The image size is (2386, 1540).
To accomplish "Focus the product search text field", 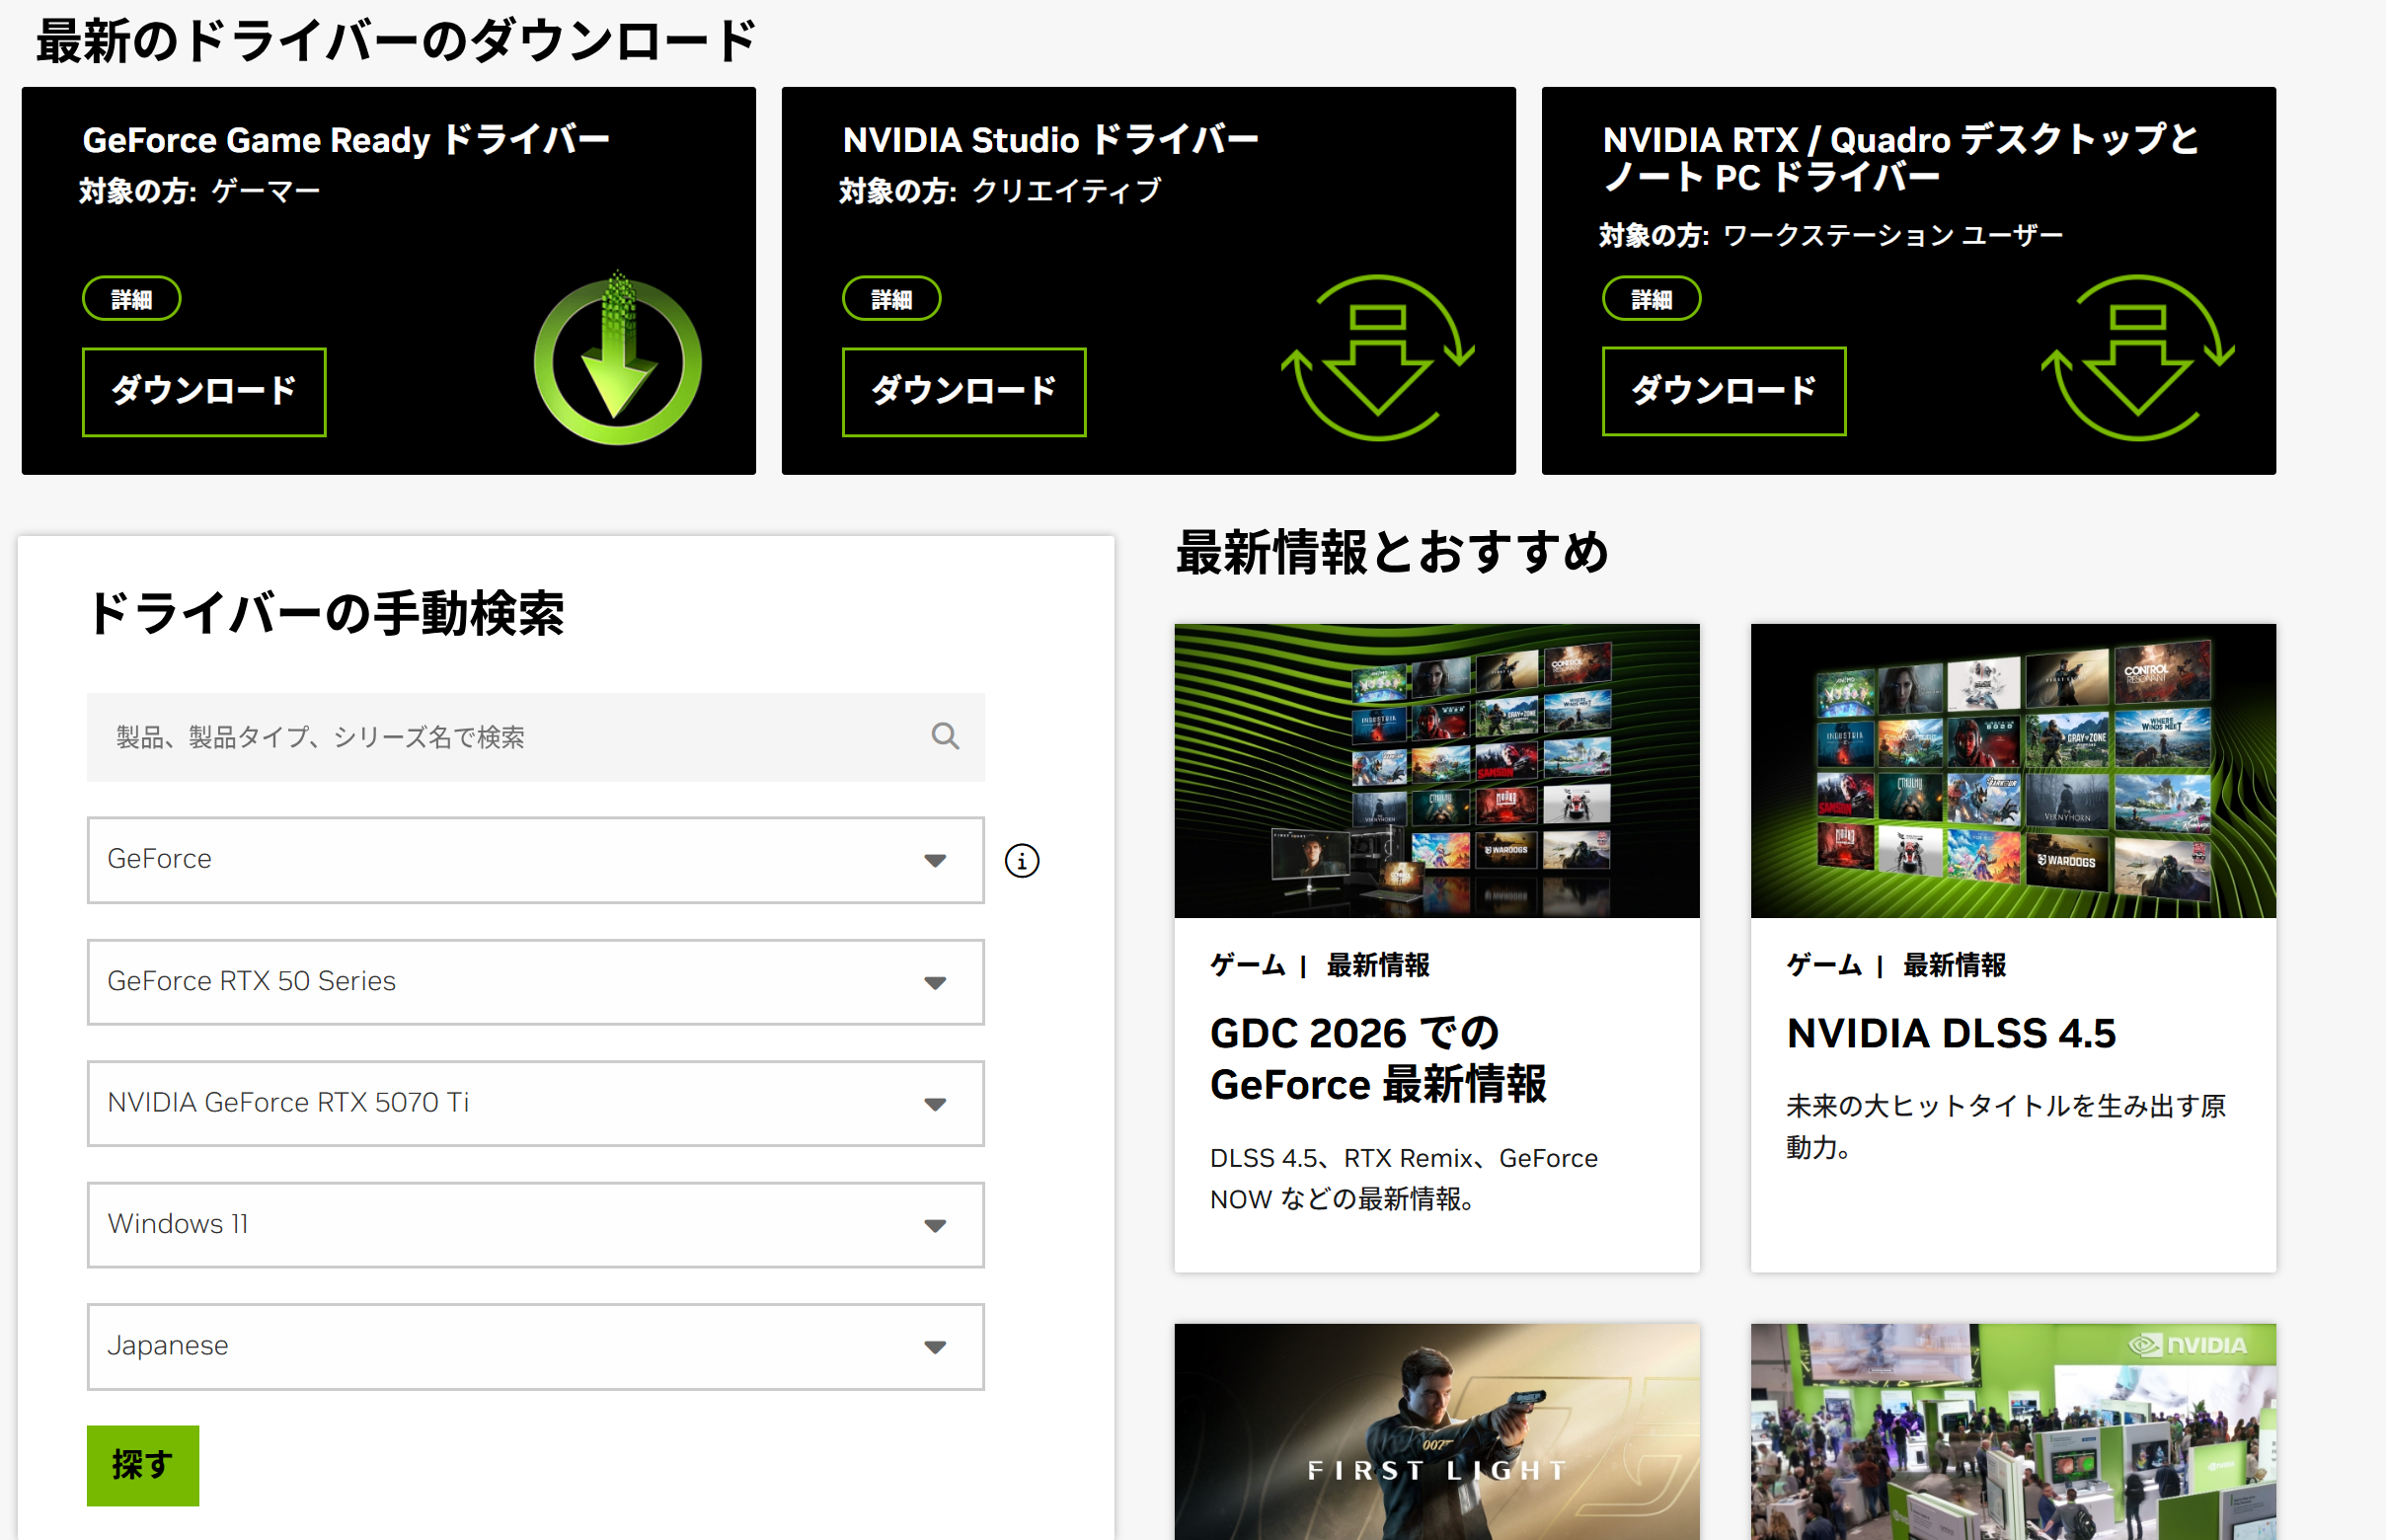I will (500, 737).
